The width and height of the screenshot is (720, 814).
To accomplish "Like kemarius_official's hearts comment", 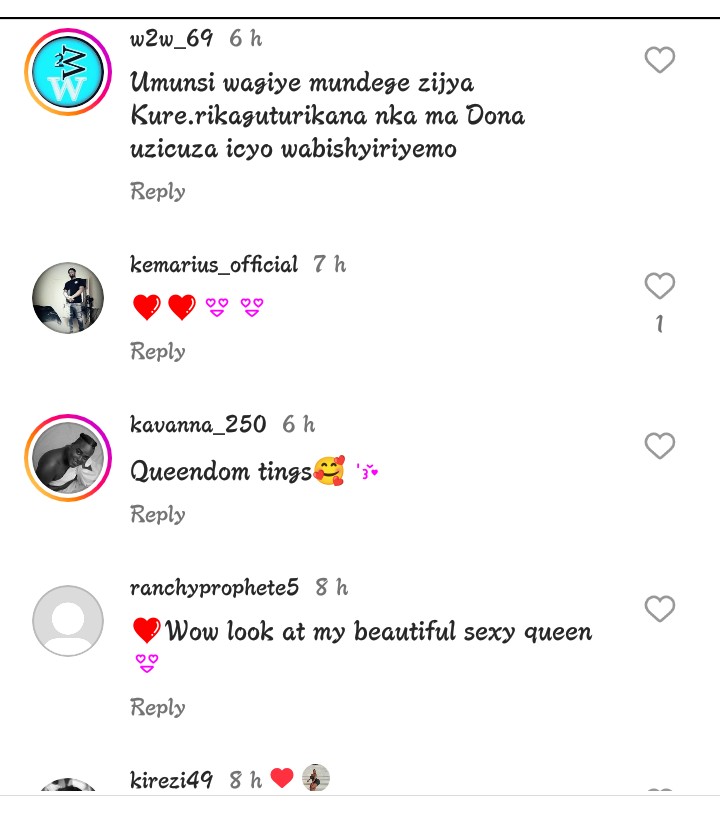I will point(660,286).
